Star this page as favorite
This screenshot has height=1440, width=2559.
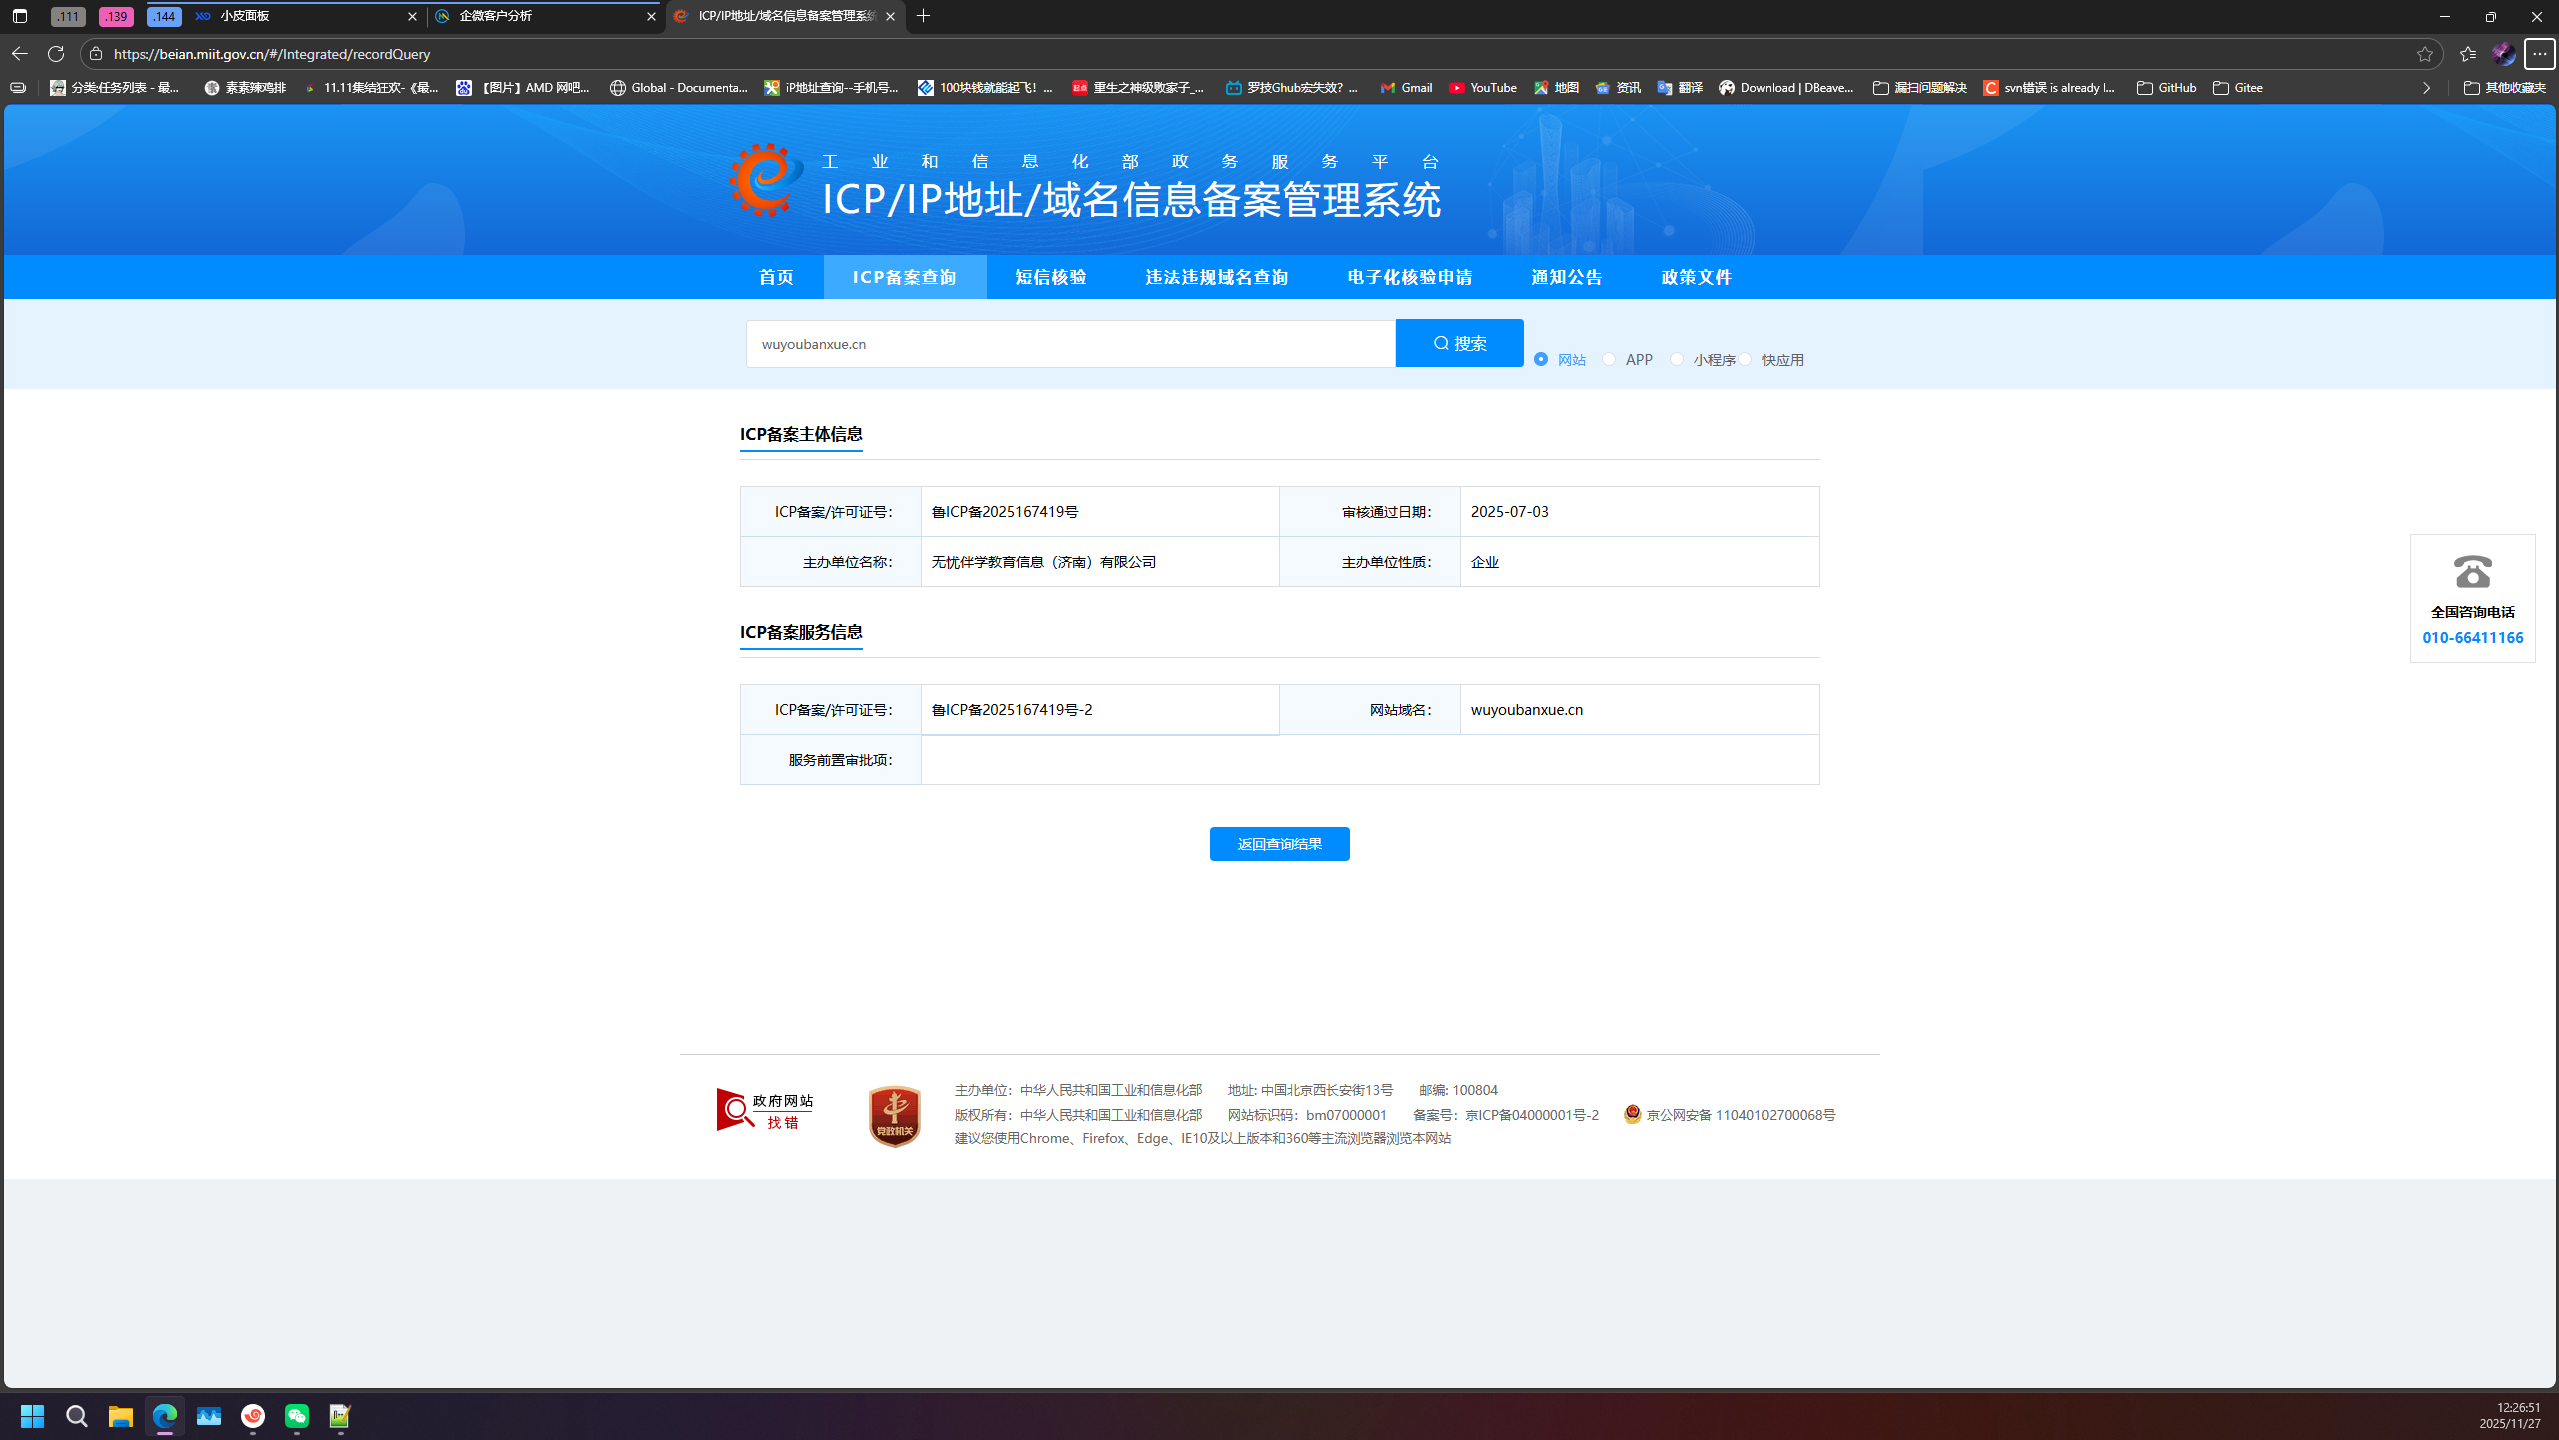coord(2424,54)
